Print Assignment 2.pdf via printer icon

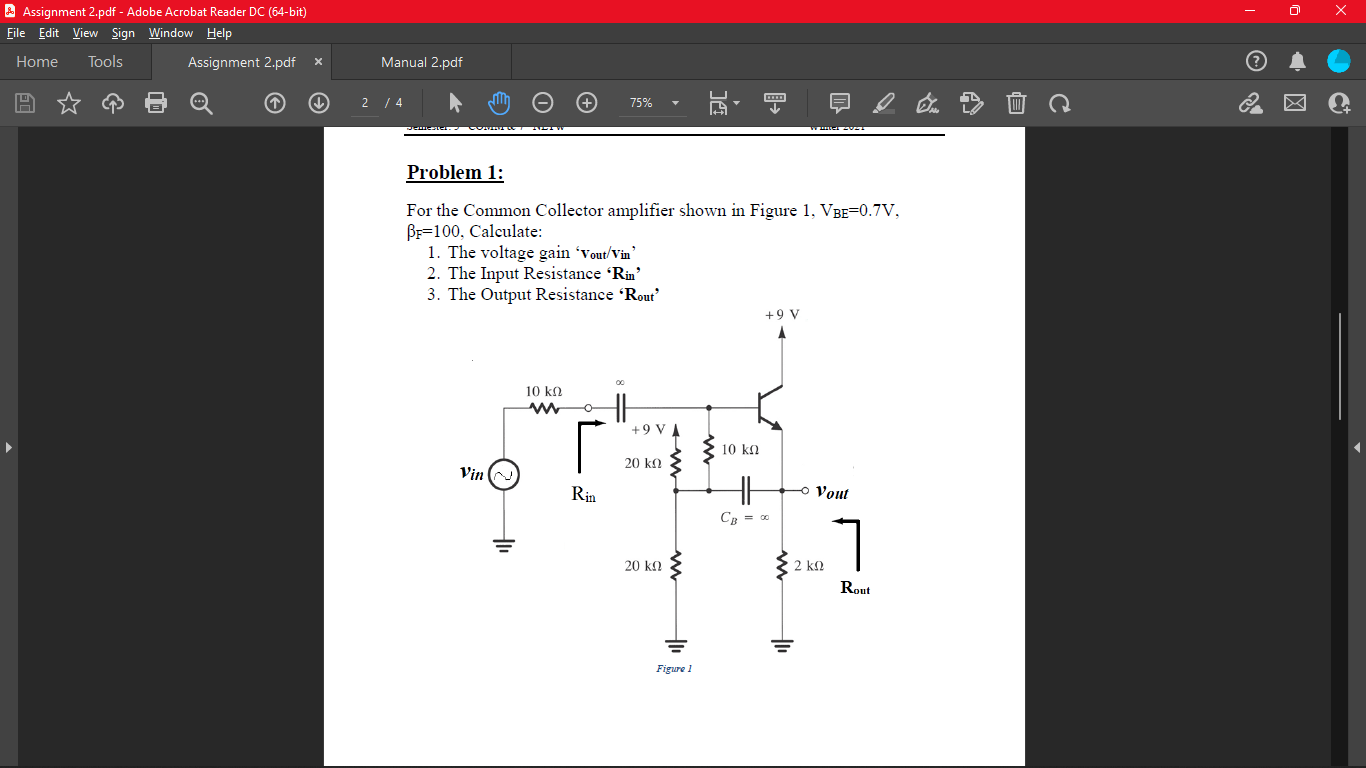pos(156,103)
